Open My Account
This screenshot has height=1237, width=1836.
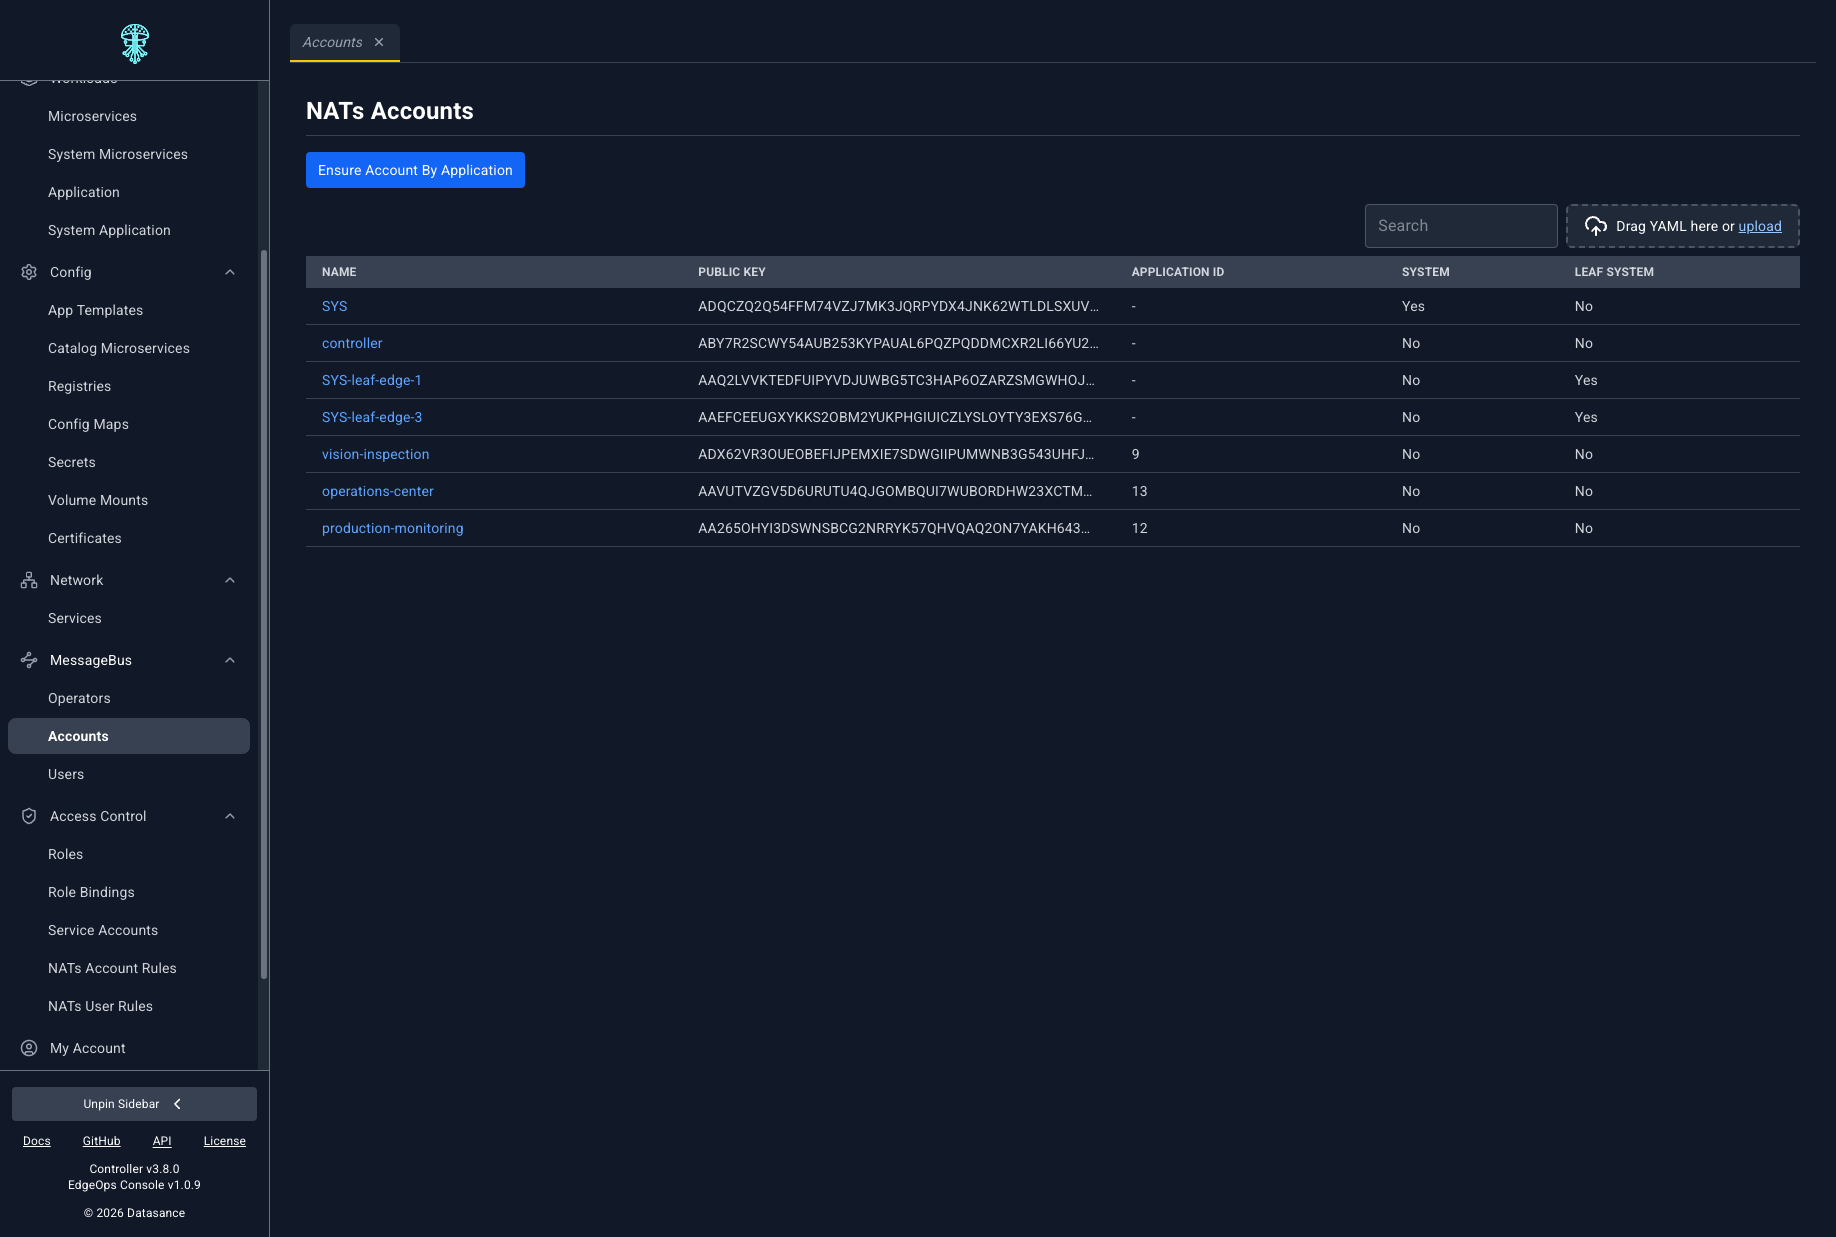[x=88, y=1048]
